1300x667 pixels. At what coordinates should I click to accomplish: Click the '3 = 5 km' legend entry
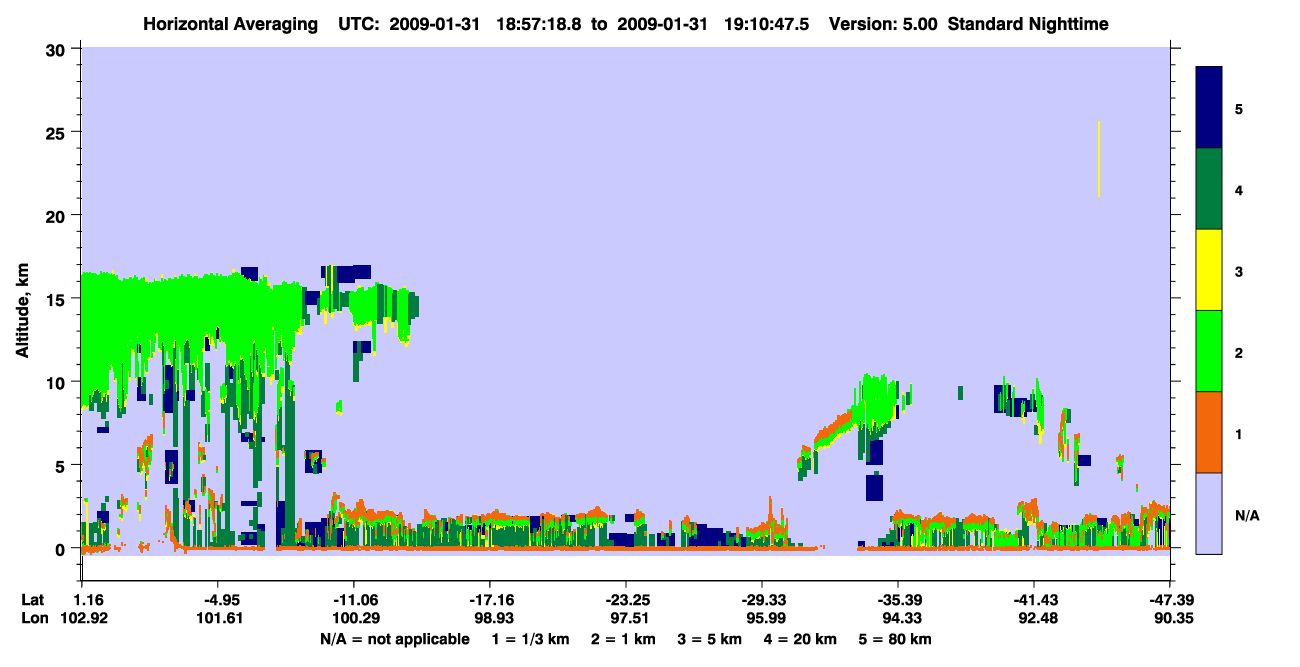click(x=712, y=639)
